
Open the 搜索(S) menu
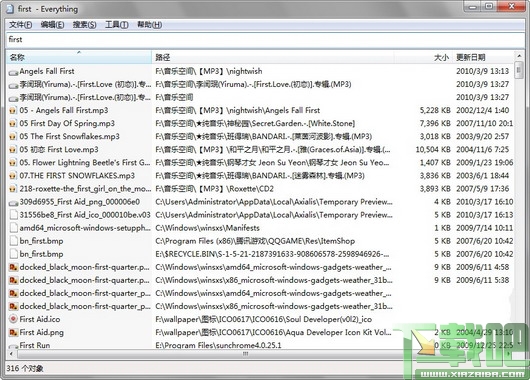(85, 25)
